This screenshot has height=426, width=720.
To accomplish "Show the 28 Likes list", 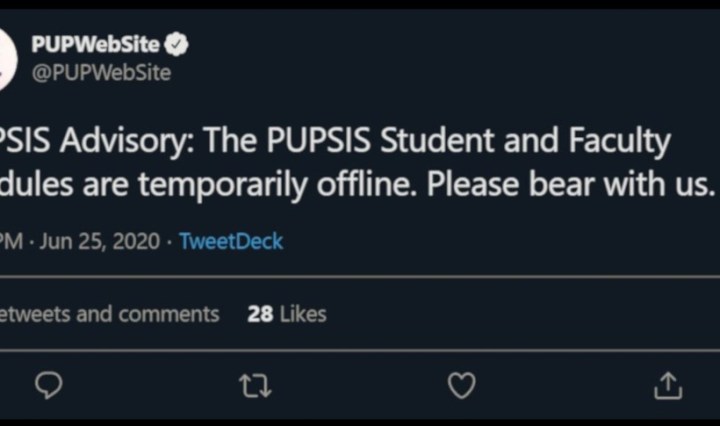I will click(287, 314).
